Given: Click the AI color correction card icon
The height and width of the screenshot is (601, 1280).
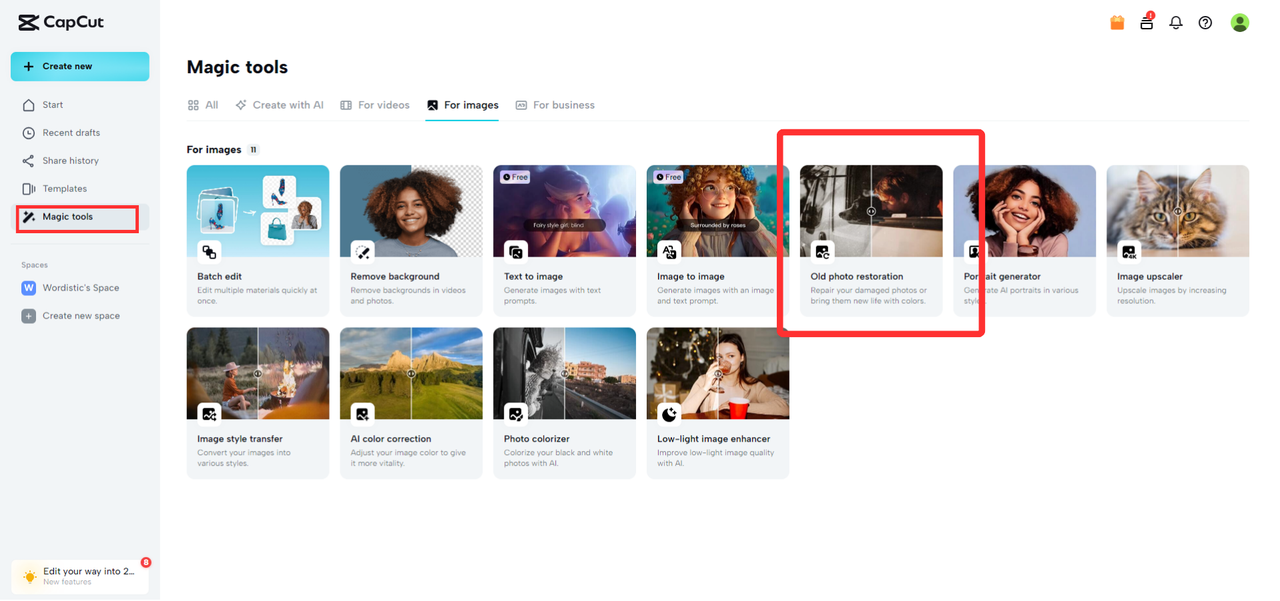Looking at the screenshot, I should [362, 413].
